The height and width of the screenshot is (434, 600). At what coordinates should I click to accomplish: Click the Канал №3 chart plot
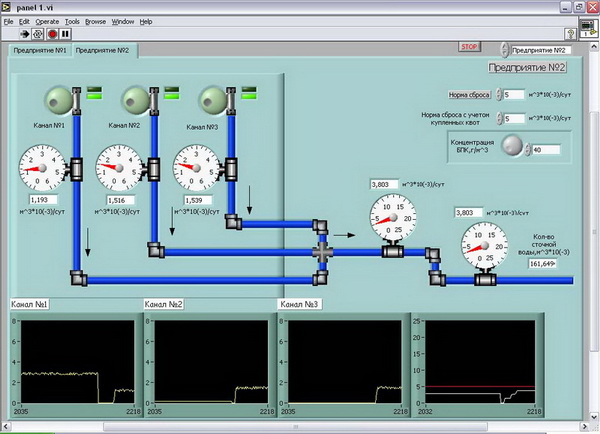coord(345,362)
